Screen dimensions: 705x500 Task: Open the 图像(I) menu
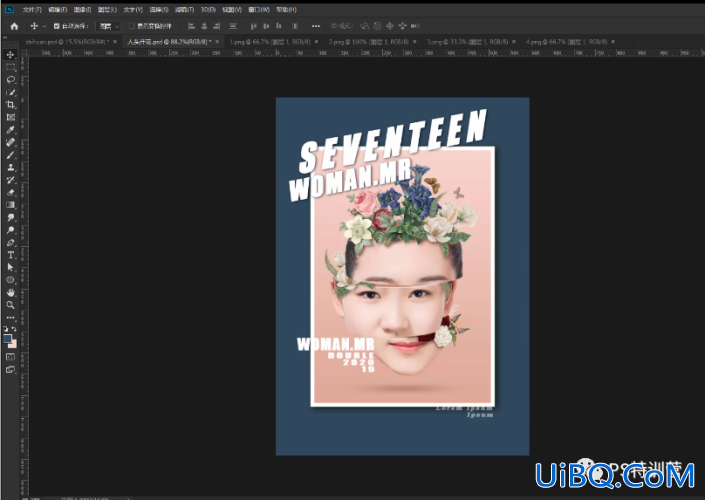click(82, 9)
